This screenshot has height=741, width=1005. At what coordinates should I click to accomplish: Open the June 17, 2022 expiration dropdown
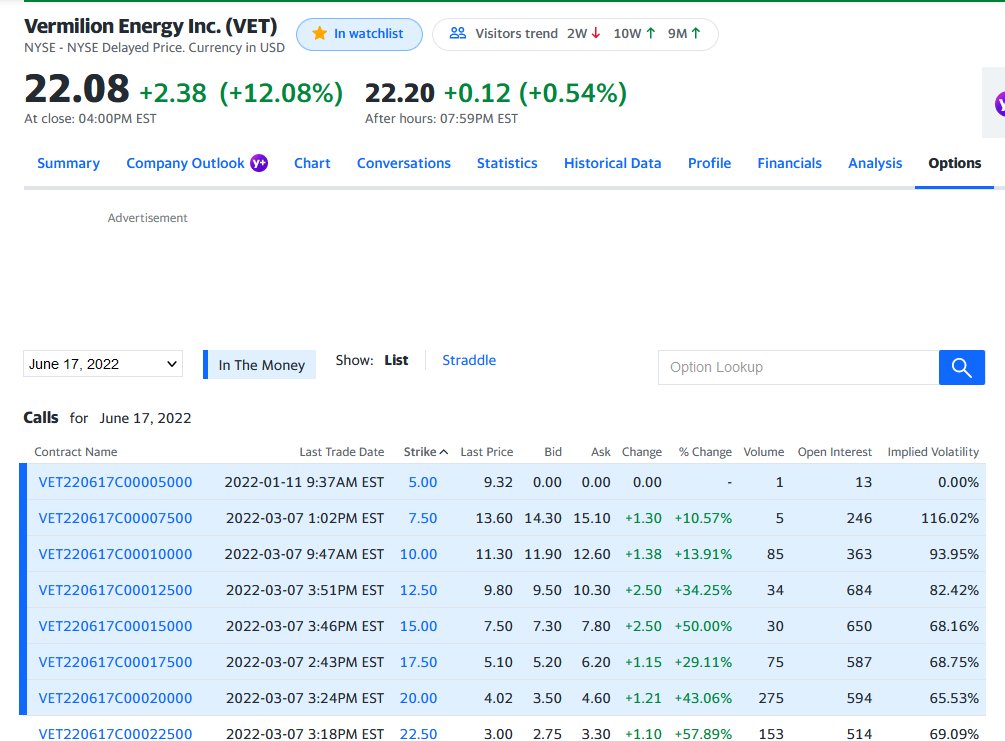click(103, 364)
